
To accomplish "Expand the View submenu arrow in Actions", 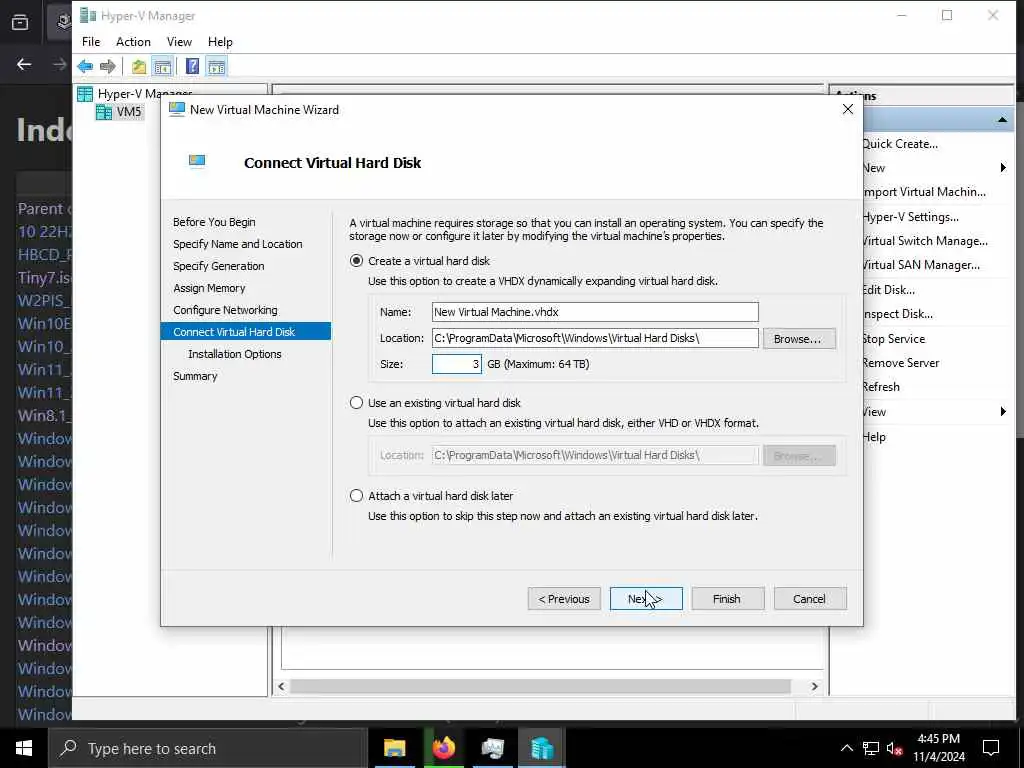I will (x=1003, y=411).
